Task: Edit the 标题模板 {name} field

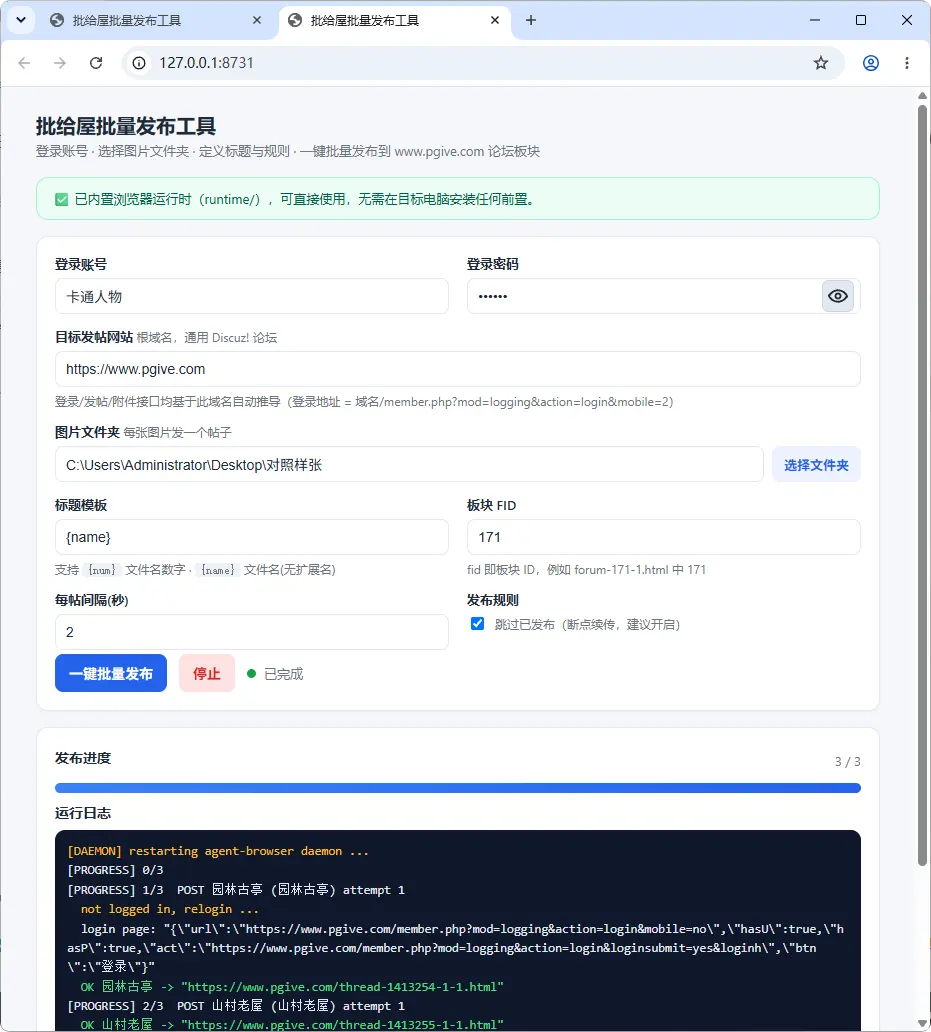Action: [251, 537]
